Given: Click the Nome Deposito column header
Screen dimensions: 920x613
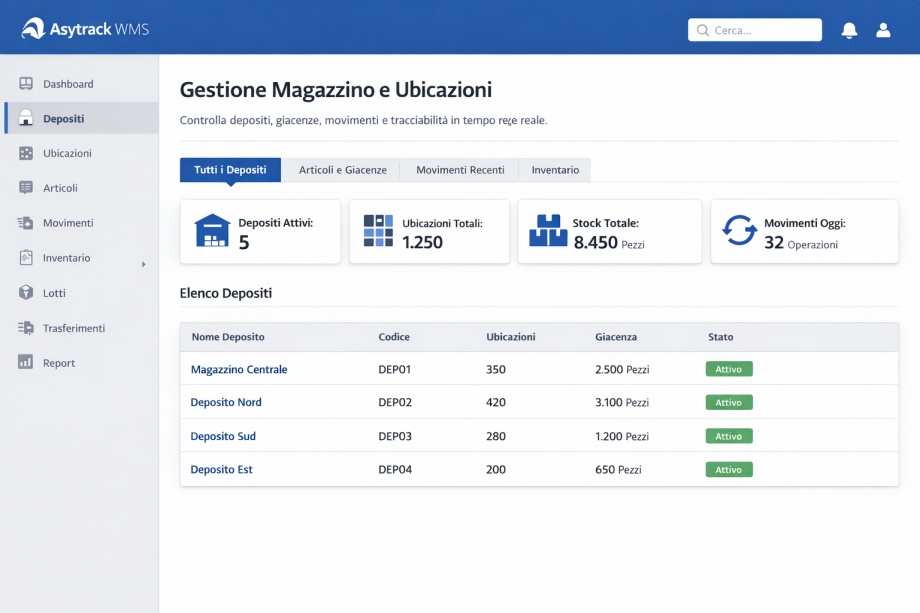Looking at the screenshot, I should point(228,337).
